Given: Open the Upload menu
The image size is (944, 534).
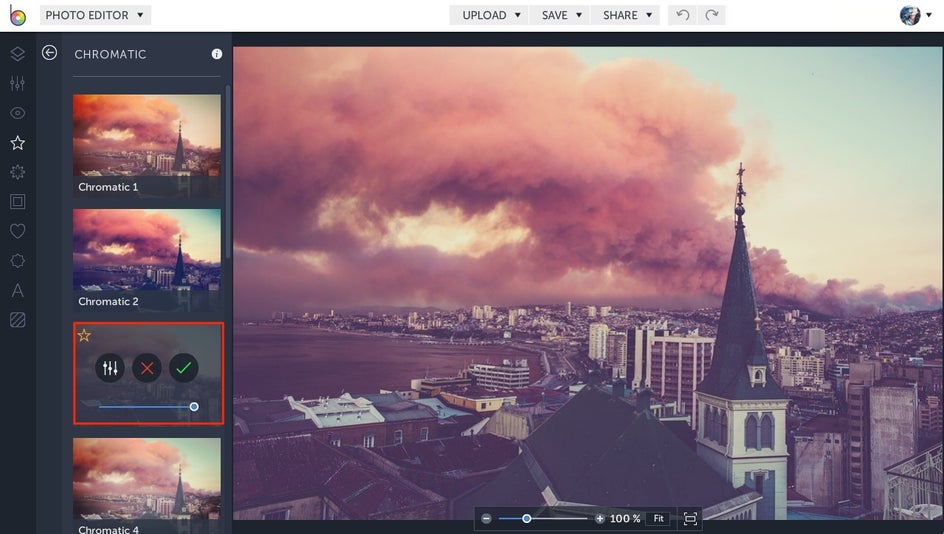Looking at the screenshot, I should (489, 15).
